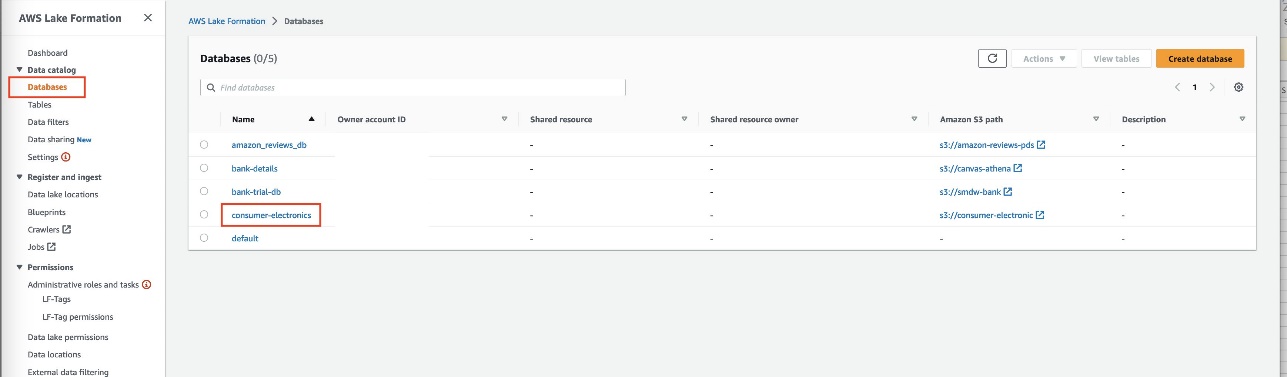The width and height of the screenshot is (1287, 377).
Task: Click page number 1
Action: tap(1194, 87)
